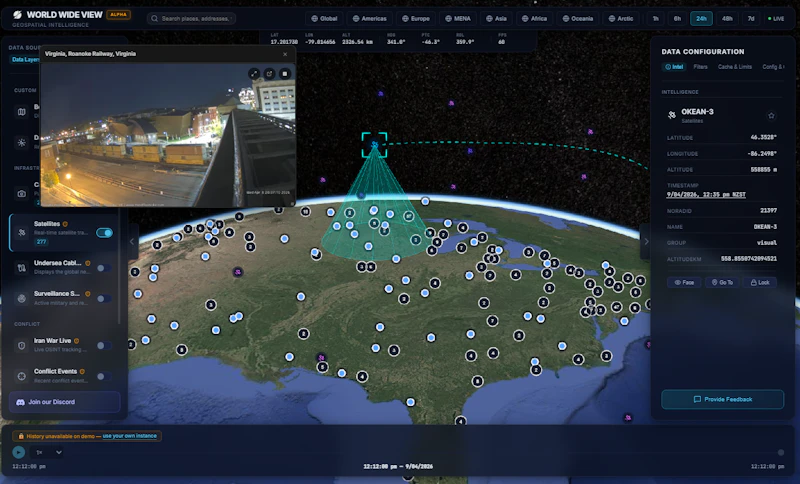Jump to the MENA region
The height and width of the screenshot is (484, 800).
[458, 18]
